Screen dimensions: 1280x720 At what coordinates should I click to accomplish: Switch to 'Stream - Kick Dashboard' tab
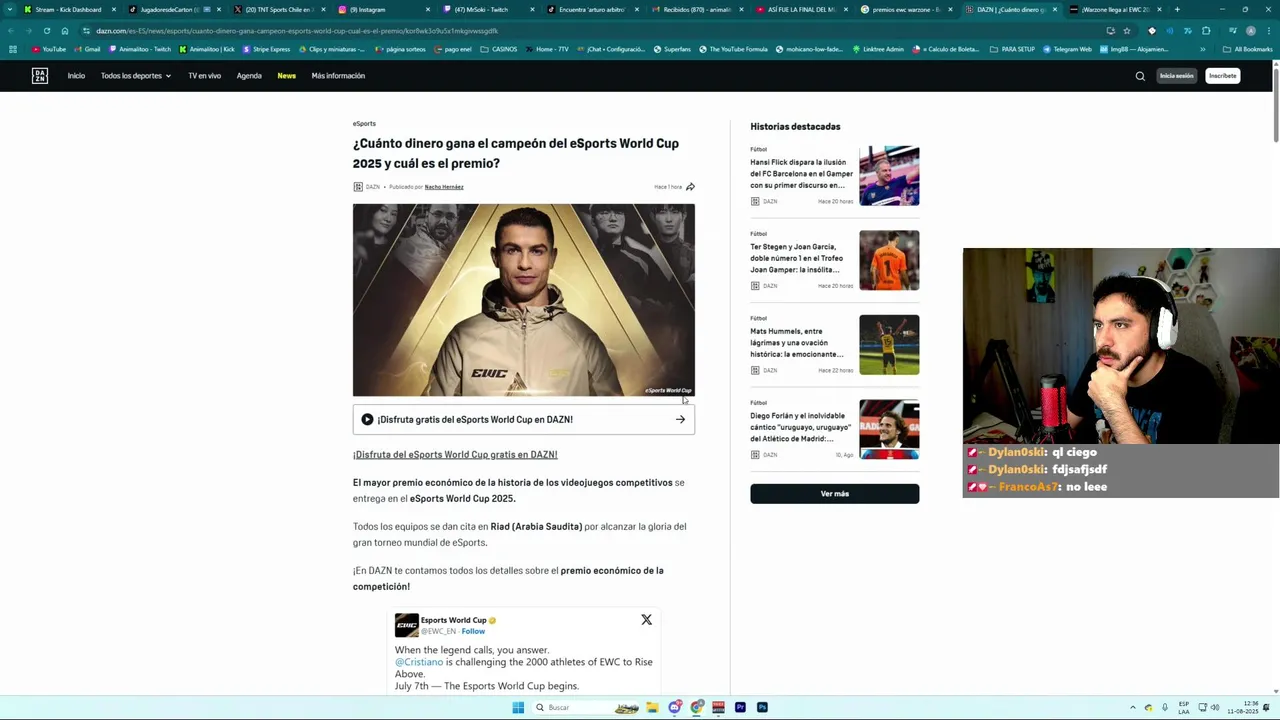(x=68, y=10)
